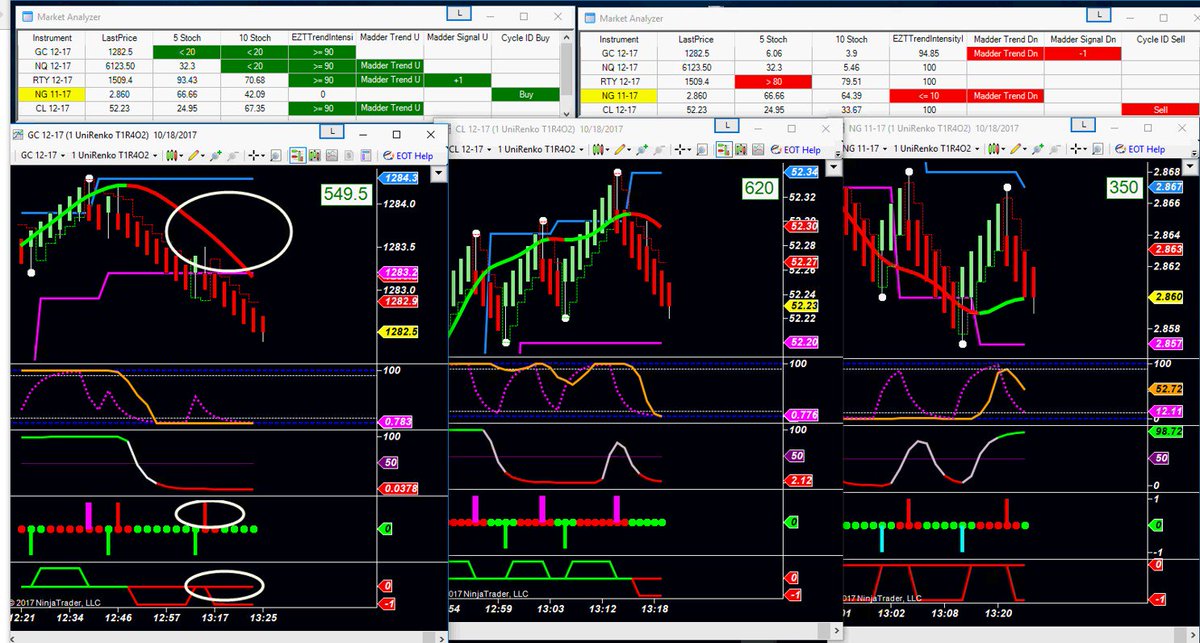Click grey disconnect plug icon in NG chart toolbar
Viewport: 1200px width, 643px height.
click(x=1053, y=149)
